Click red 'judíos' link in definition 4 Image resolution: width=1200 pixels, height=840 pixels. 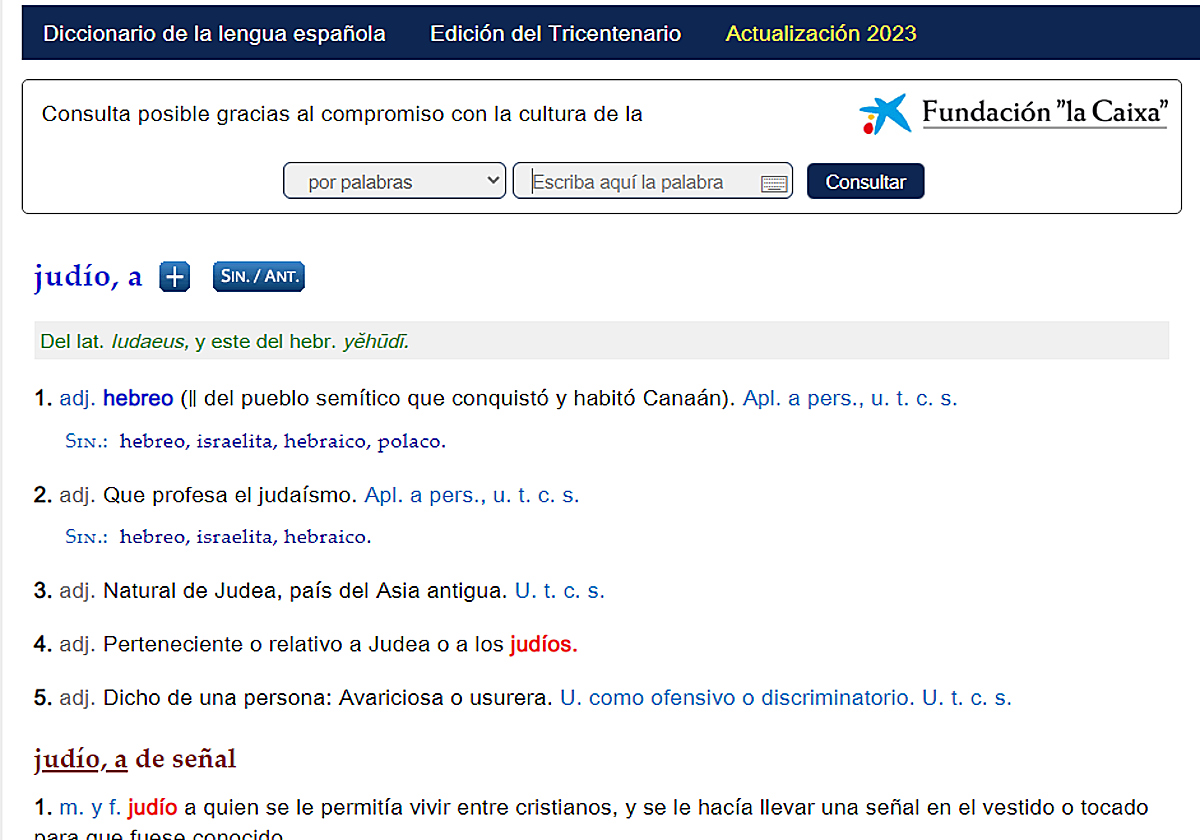[x=543, y=645]
